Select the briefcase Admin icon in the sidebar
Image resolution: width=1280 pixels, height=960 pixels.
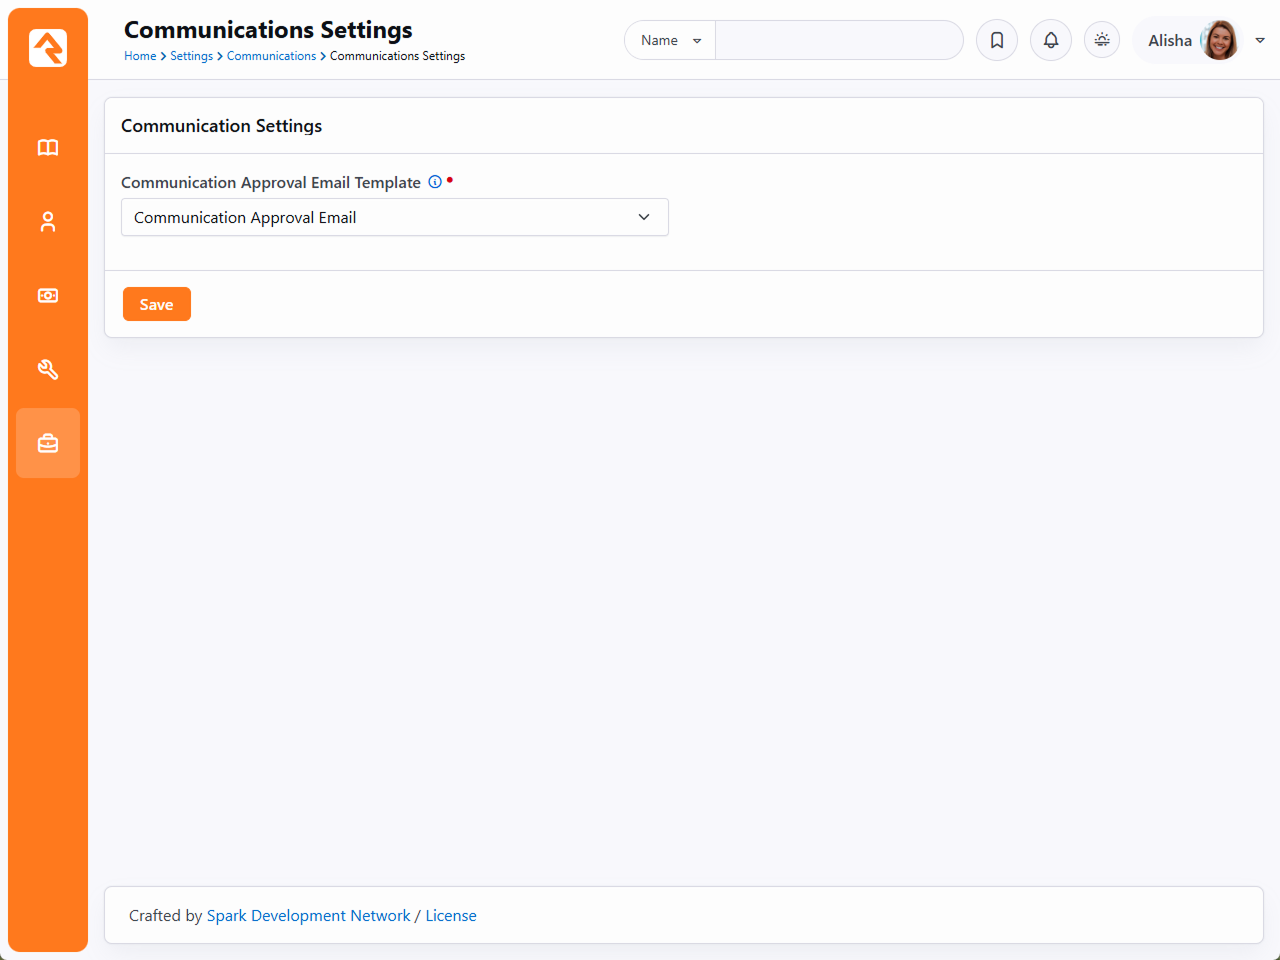(x=48, y=443)
